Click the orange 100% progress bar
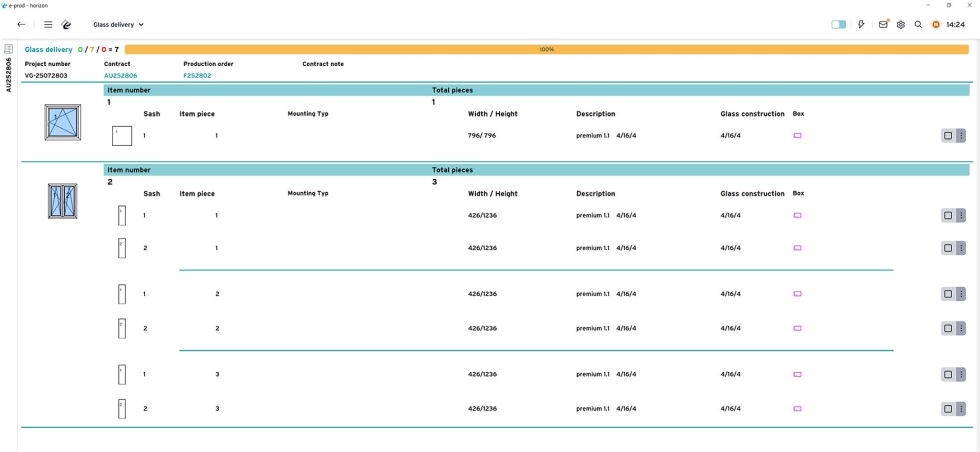 (x=547, y=49)
